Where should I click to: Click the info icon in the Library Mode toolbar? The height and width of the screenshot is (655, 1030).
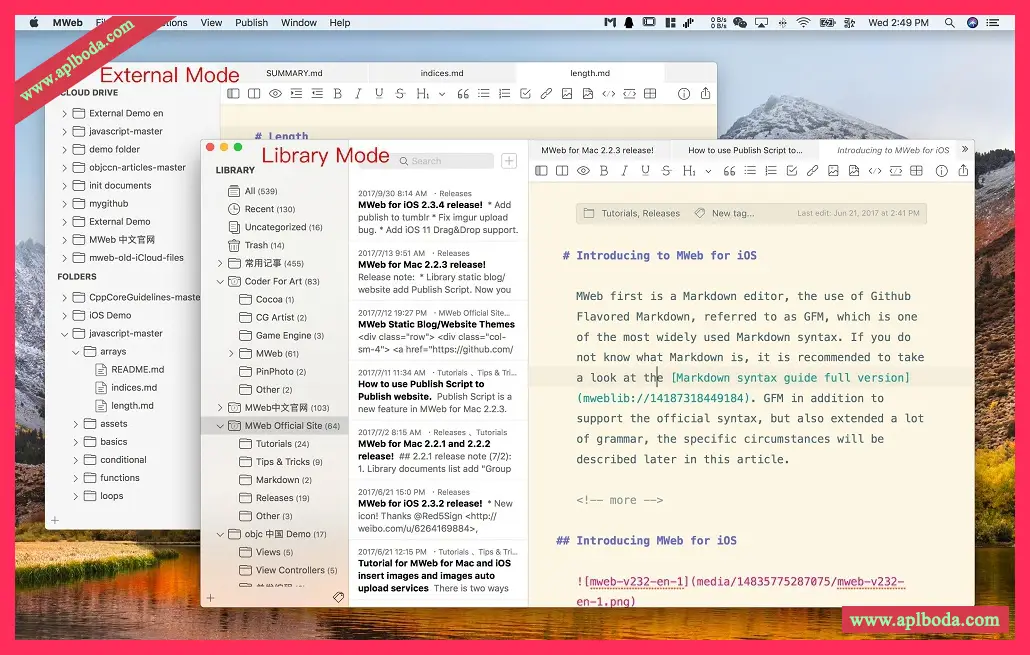click(x=942, y=171)
